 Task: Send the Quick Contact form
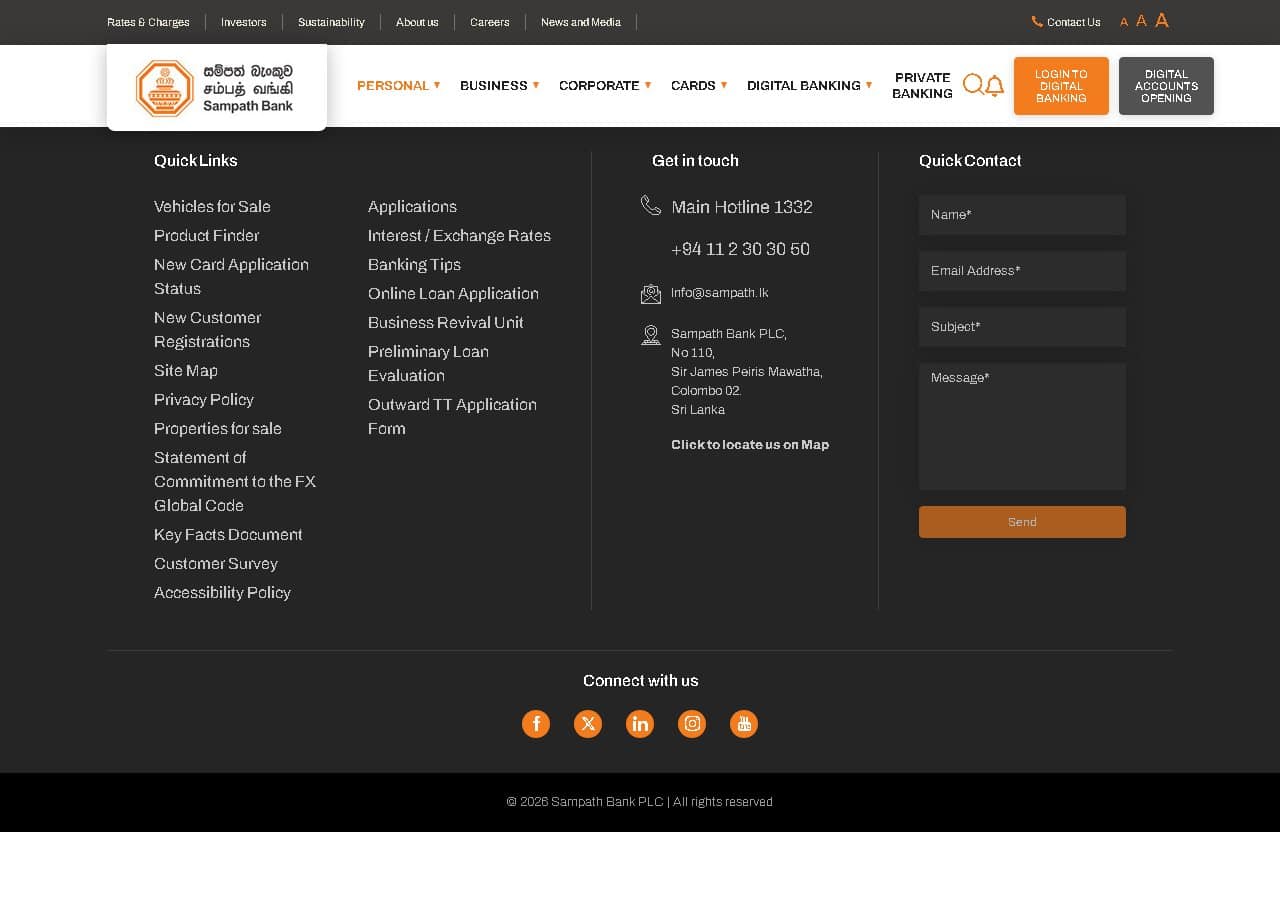(x=1022, y=522)
